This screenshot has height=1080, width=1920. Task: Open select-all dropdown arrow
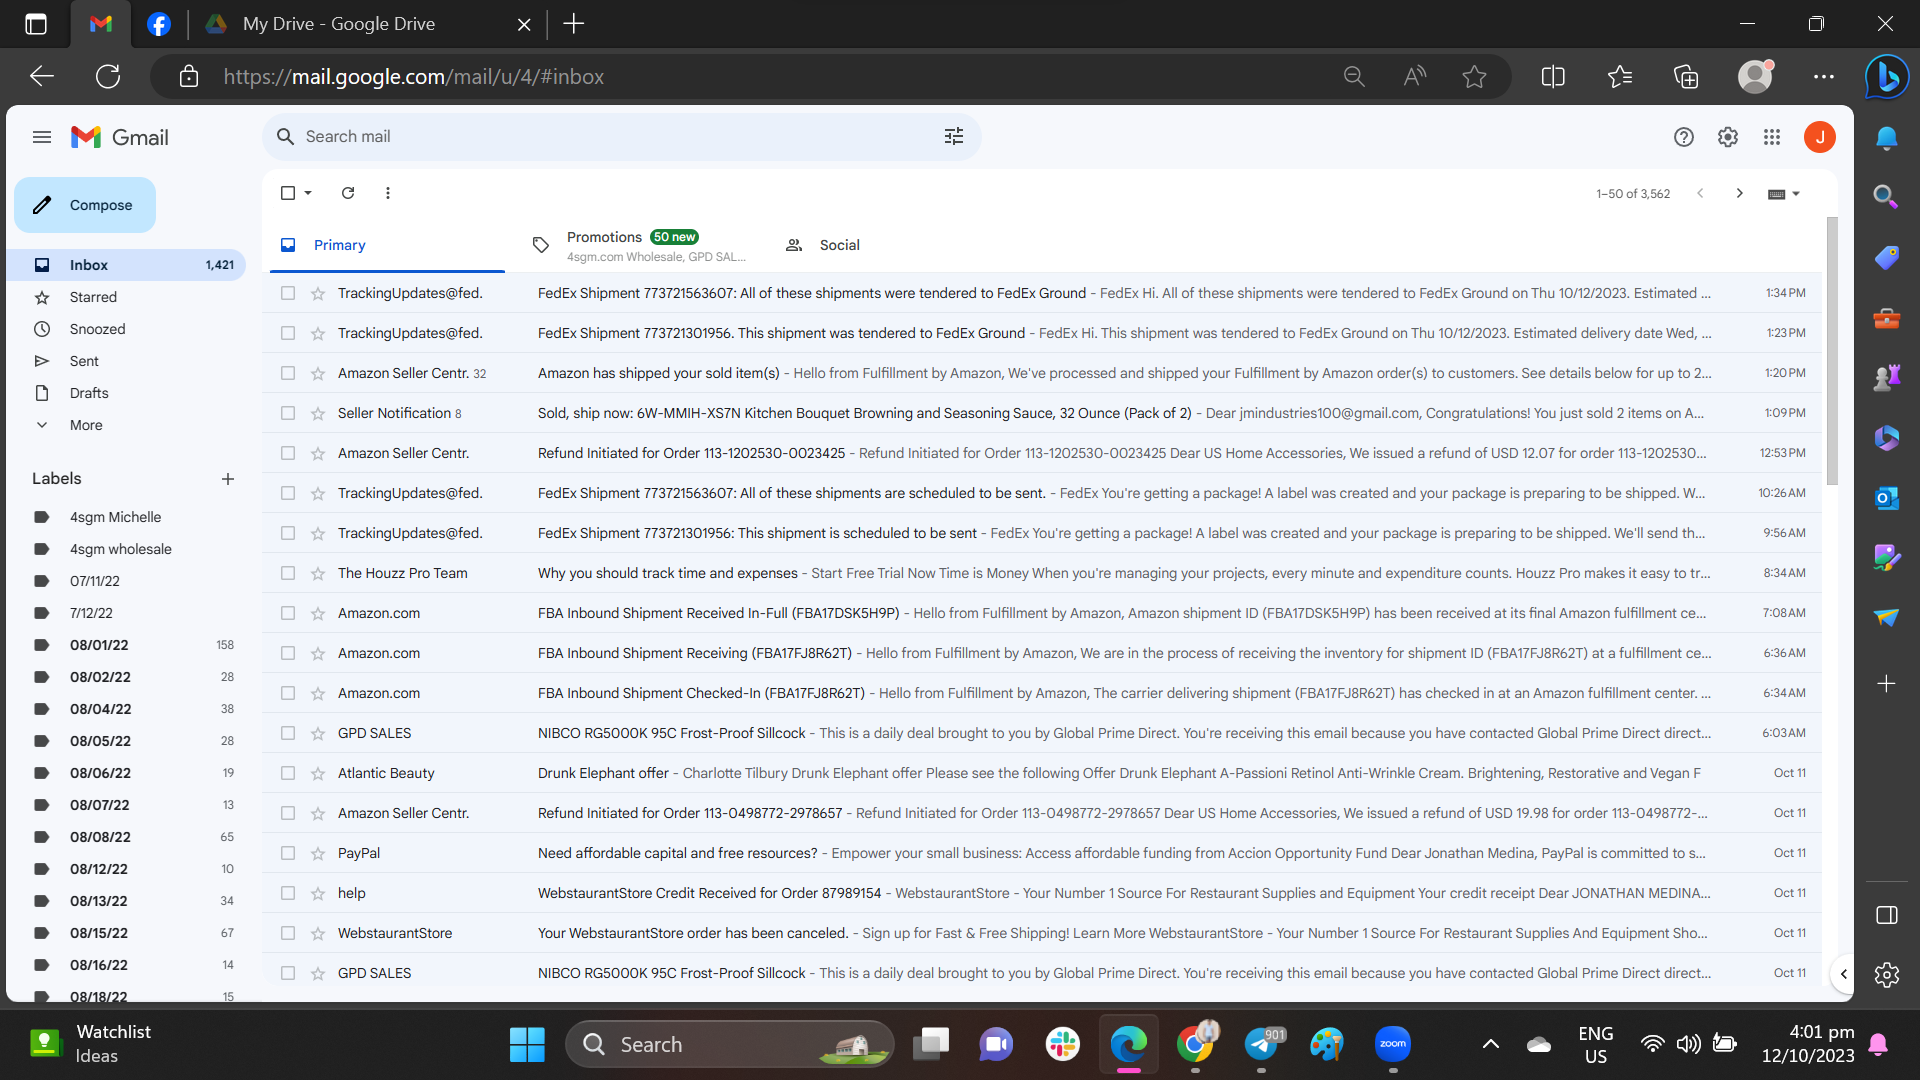(x=308, y=193)
